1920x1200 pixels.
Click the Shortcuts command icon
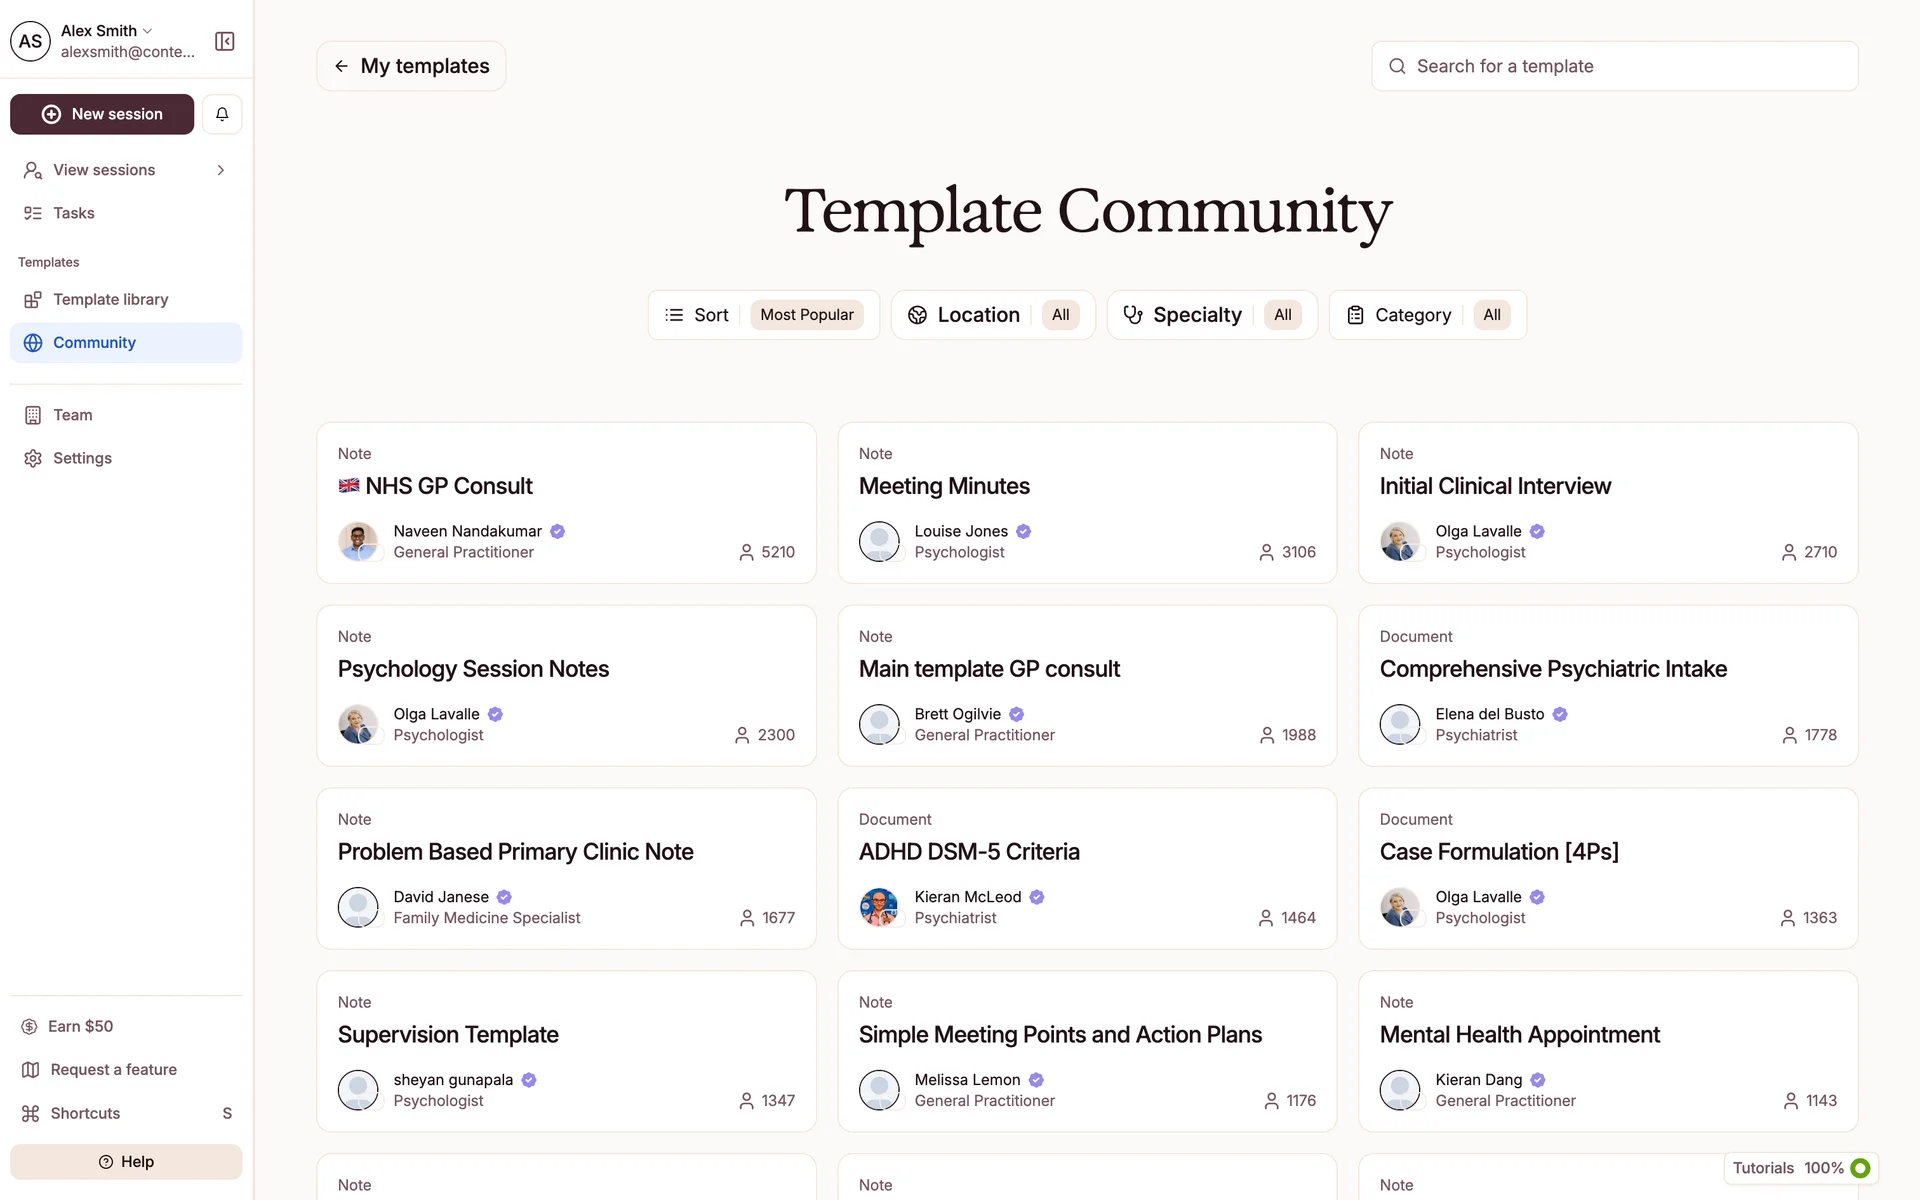click(31, 1113)
